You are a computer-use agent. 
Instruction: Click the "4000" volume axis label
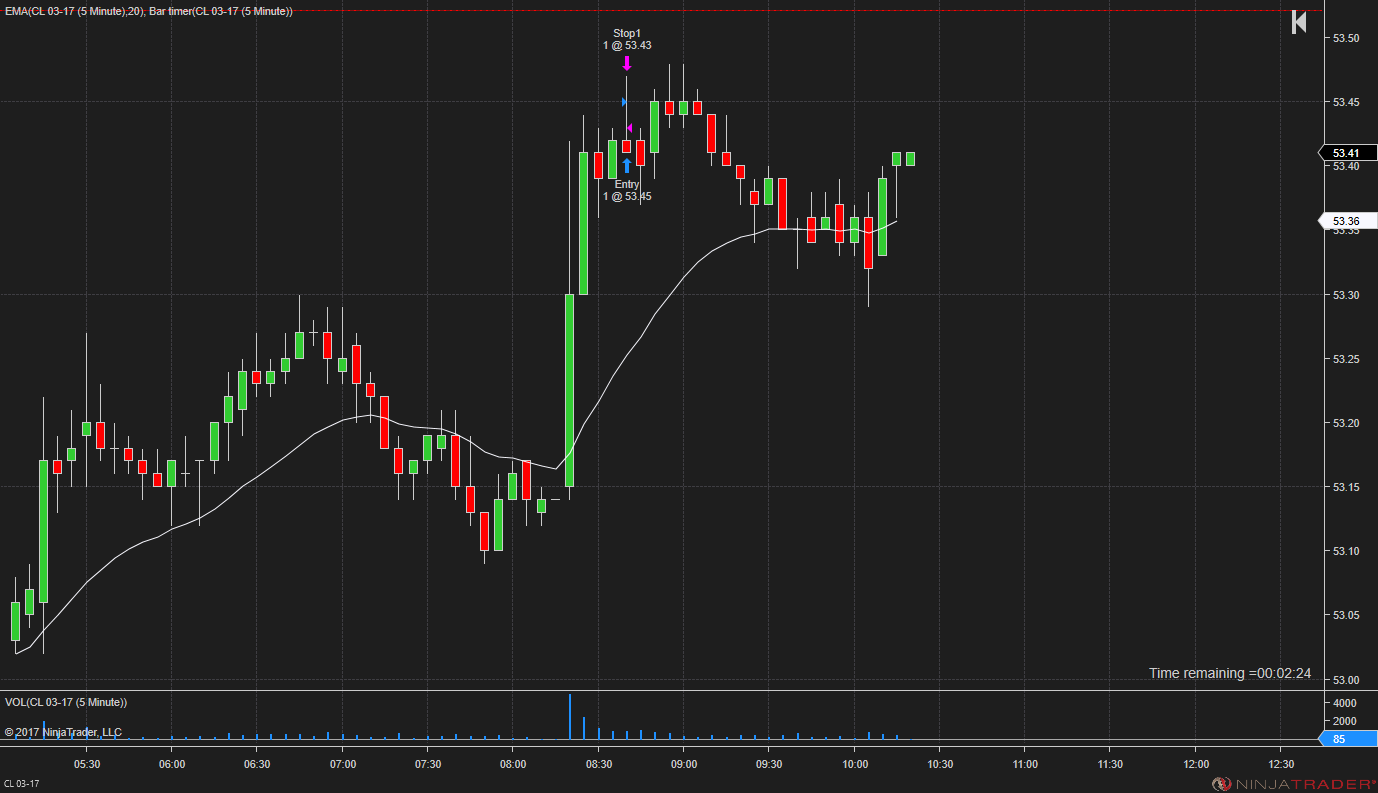(1345, 702)
